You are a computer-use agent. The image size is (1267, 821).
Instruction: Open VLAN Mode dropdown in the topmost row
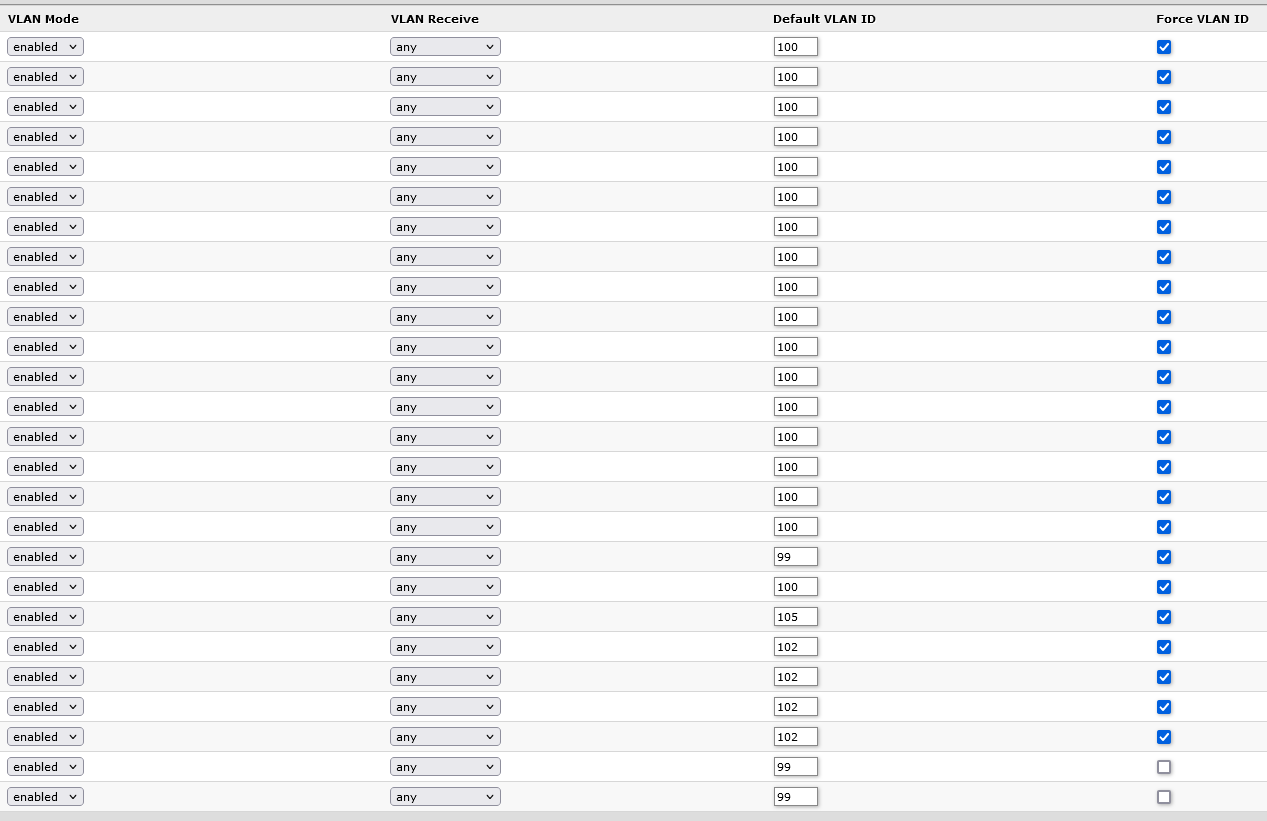(45, 47)
